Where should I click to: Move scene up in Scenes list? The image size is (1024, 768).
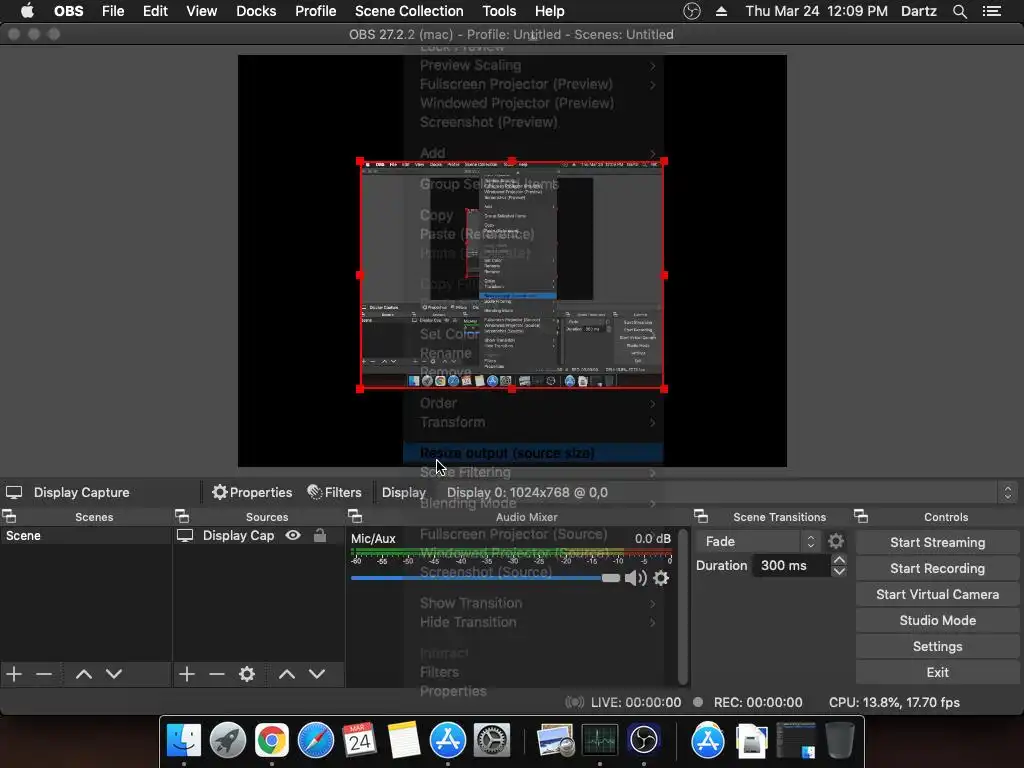point(84,674)
